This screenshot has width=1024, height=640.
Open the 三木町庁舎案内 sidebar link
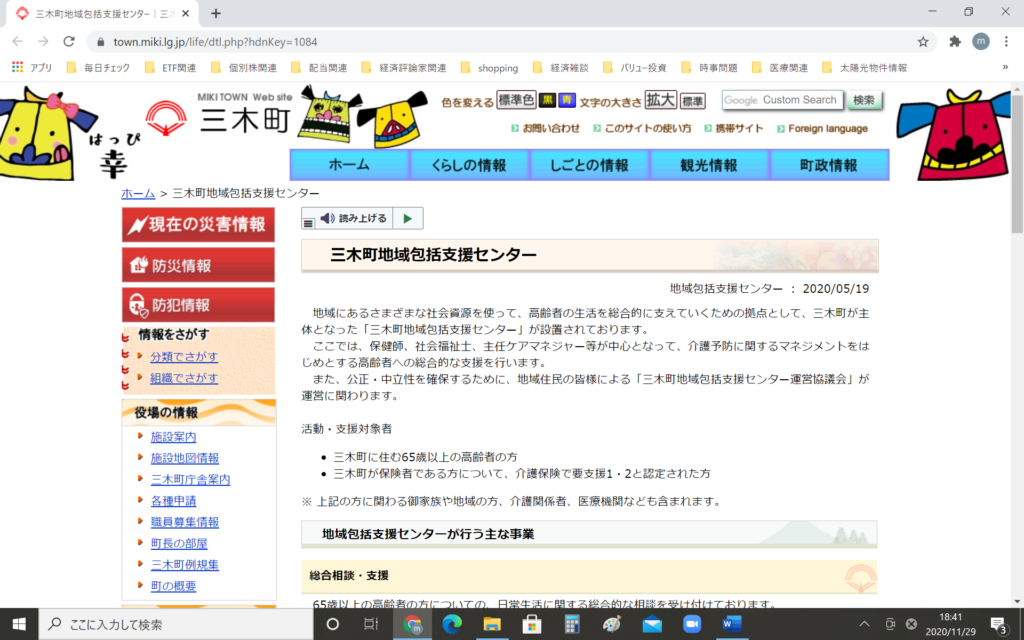pyautogui.click(x=191, y=479)
